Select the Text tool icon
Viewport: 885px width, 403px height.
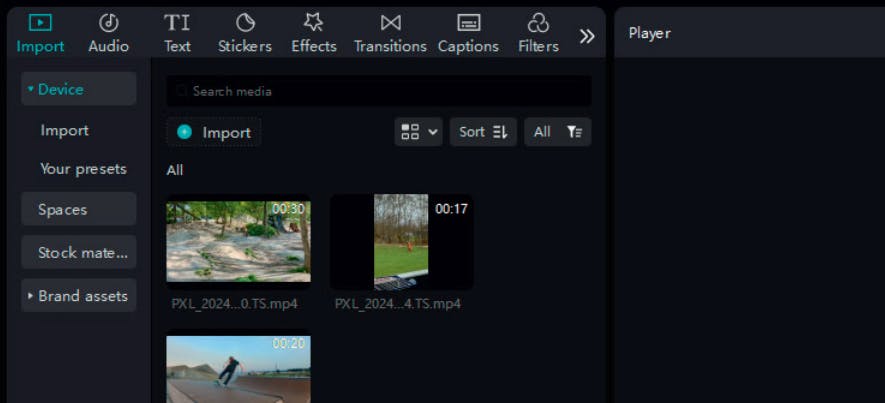coord(177,23)
